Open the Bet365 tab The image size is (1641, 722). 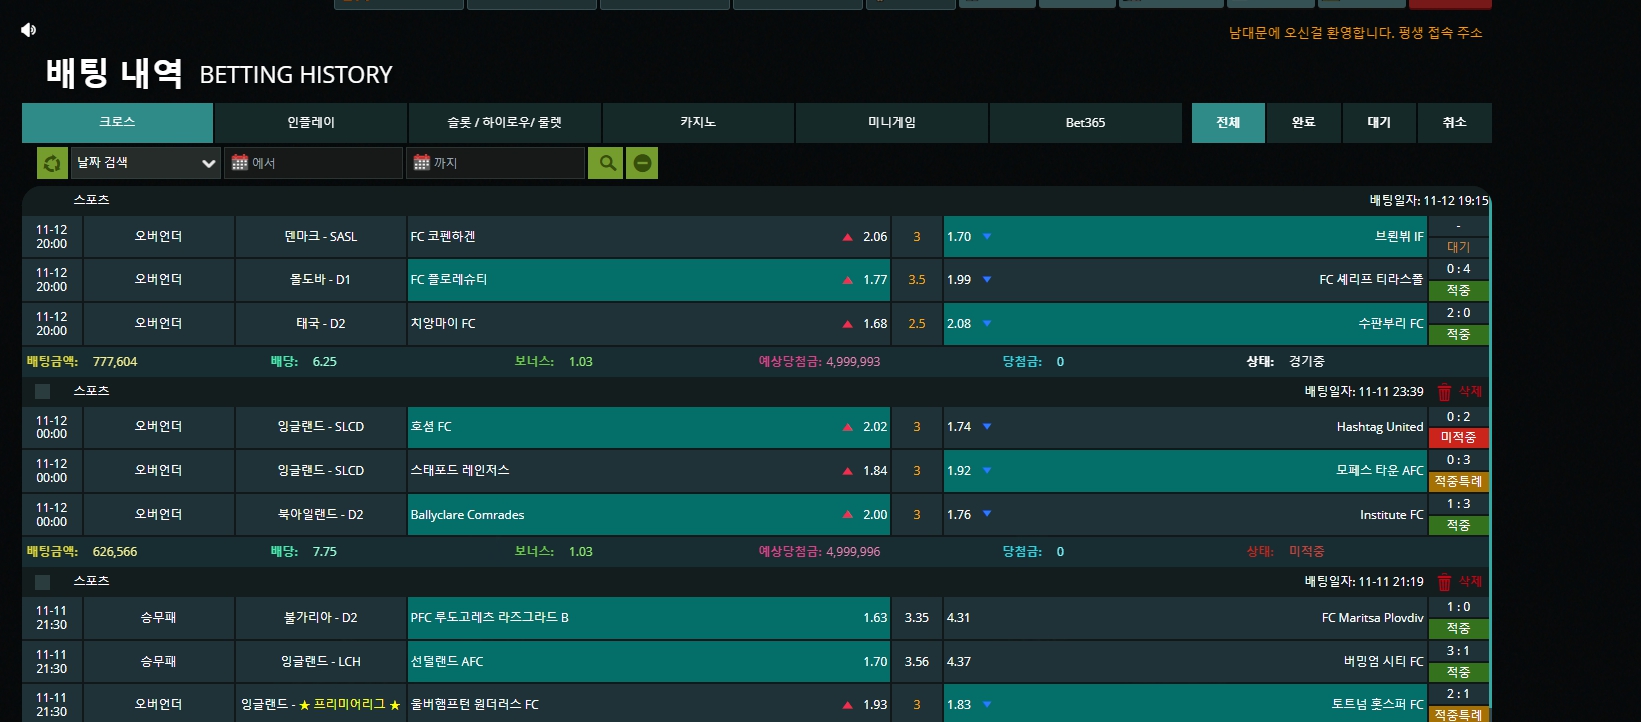[x=1085, y=123]
